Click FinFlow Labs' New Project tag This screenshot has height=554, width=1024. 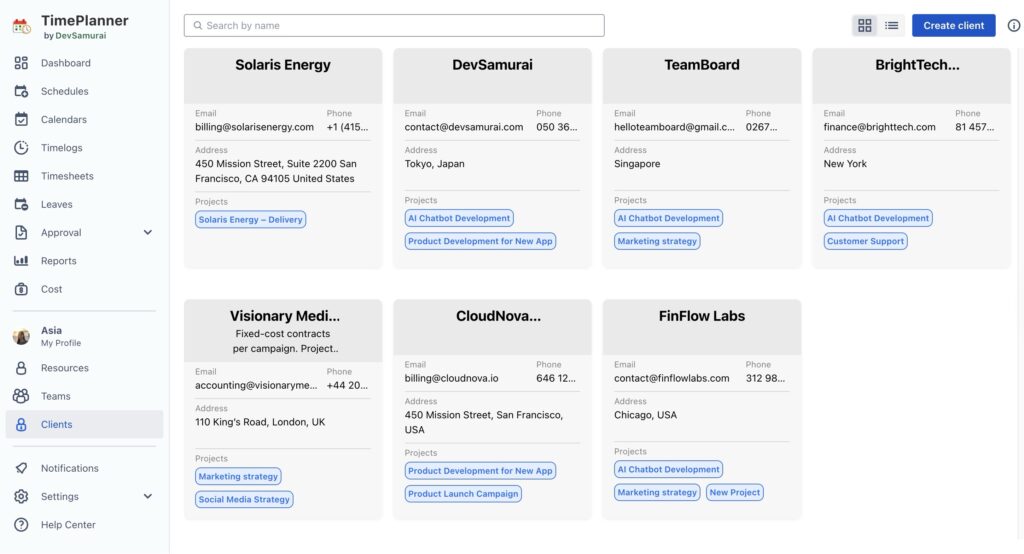pos(735,492)
